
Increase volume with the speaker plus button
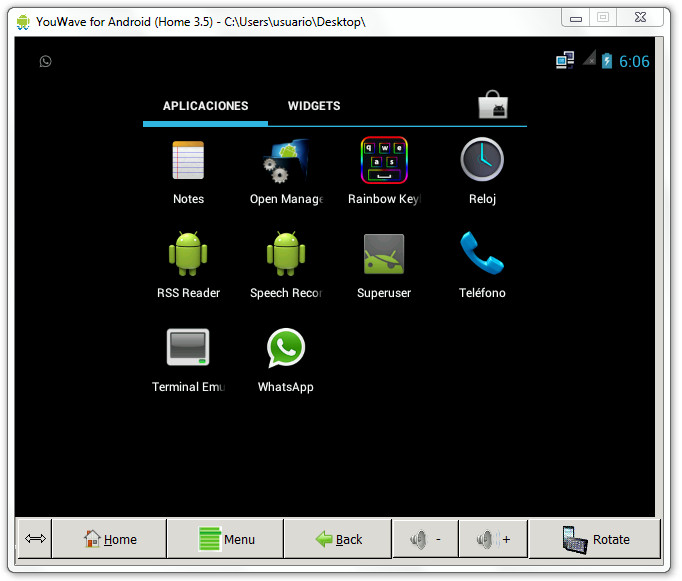click(x=493, y=539)
